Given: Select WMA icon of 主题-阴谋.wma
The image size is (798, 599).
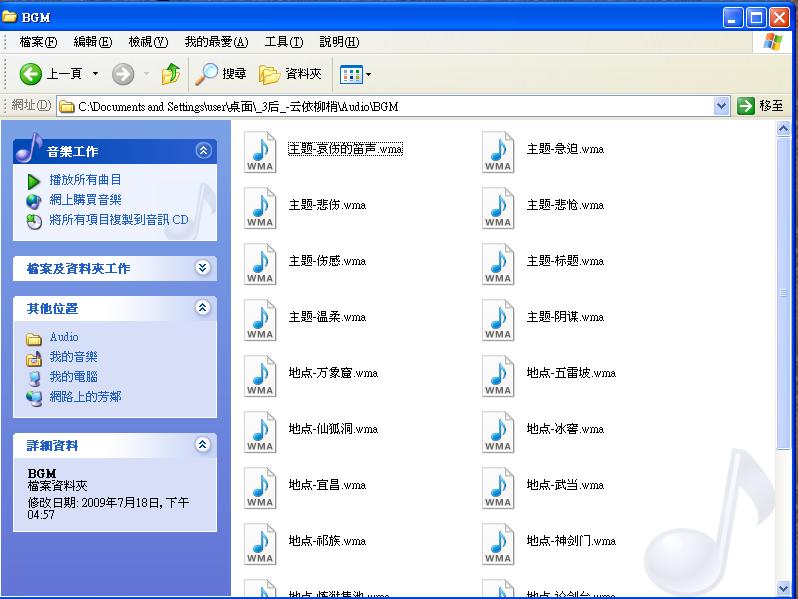Looking at the screenshot, I should click(498, 320).
